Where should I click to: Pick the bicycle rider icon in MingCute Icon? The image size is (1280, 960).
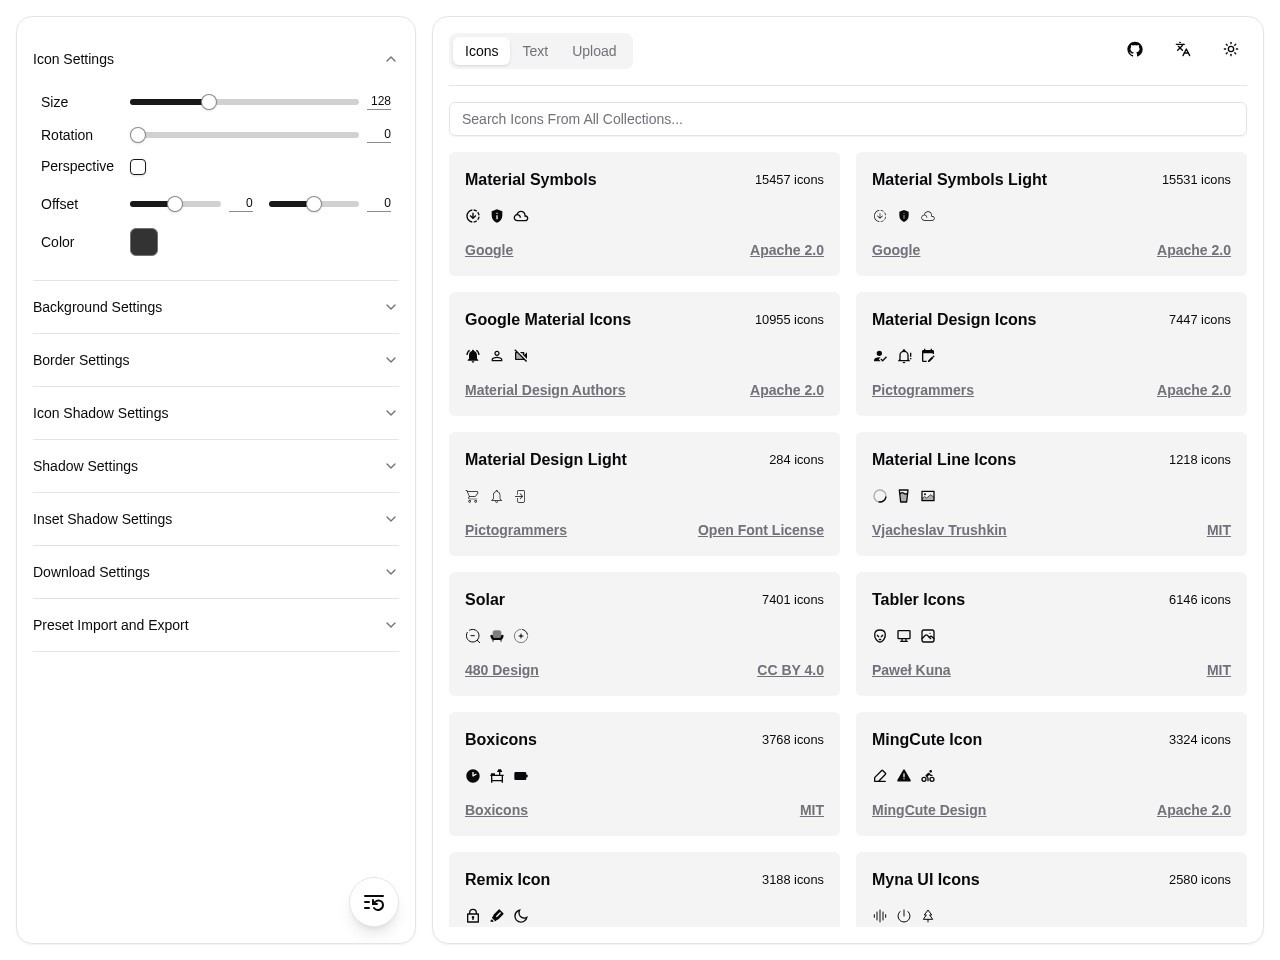click(928, 776)
